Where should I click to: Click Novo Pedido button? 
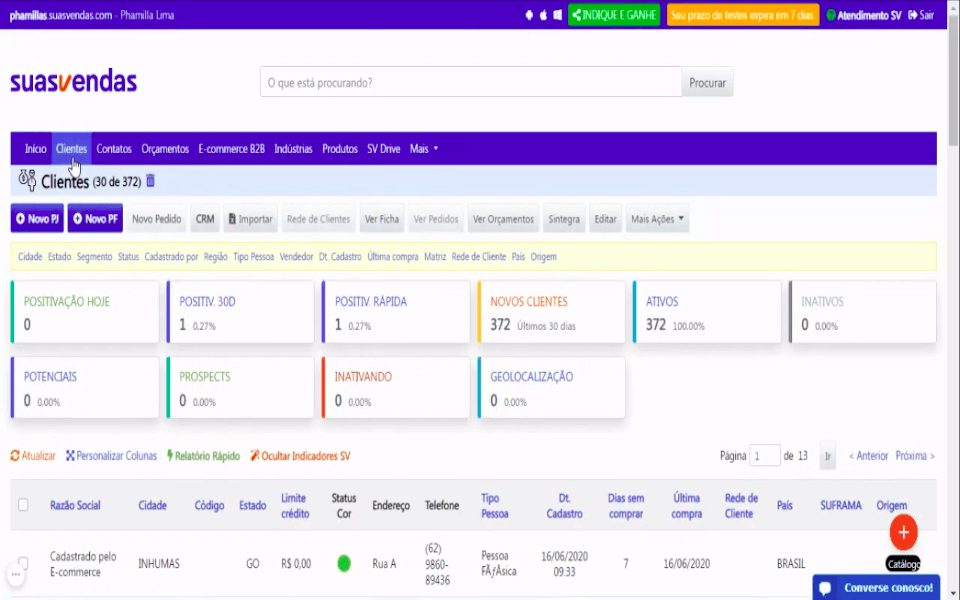157,219
